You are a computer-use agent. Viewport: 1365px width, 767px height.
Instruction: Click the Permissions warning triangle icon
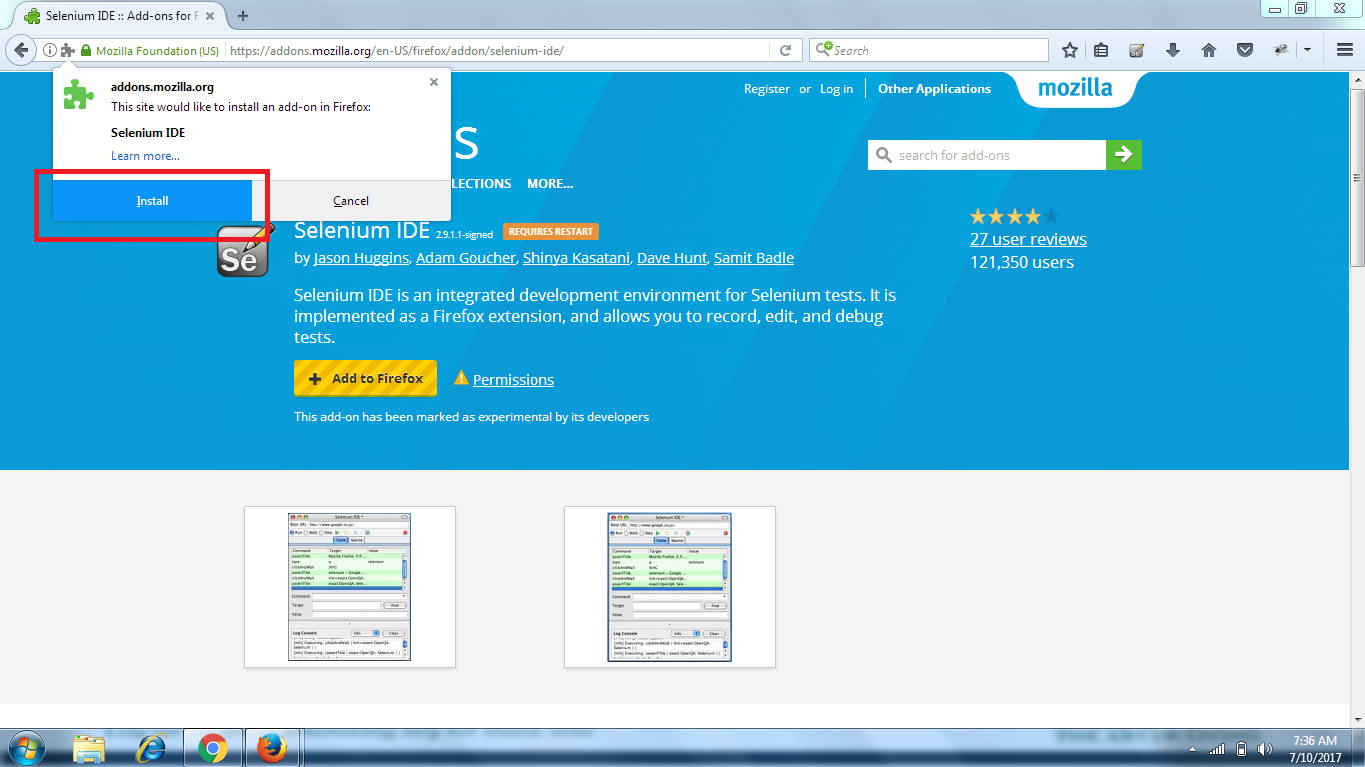[x=461, y=378]
